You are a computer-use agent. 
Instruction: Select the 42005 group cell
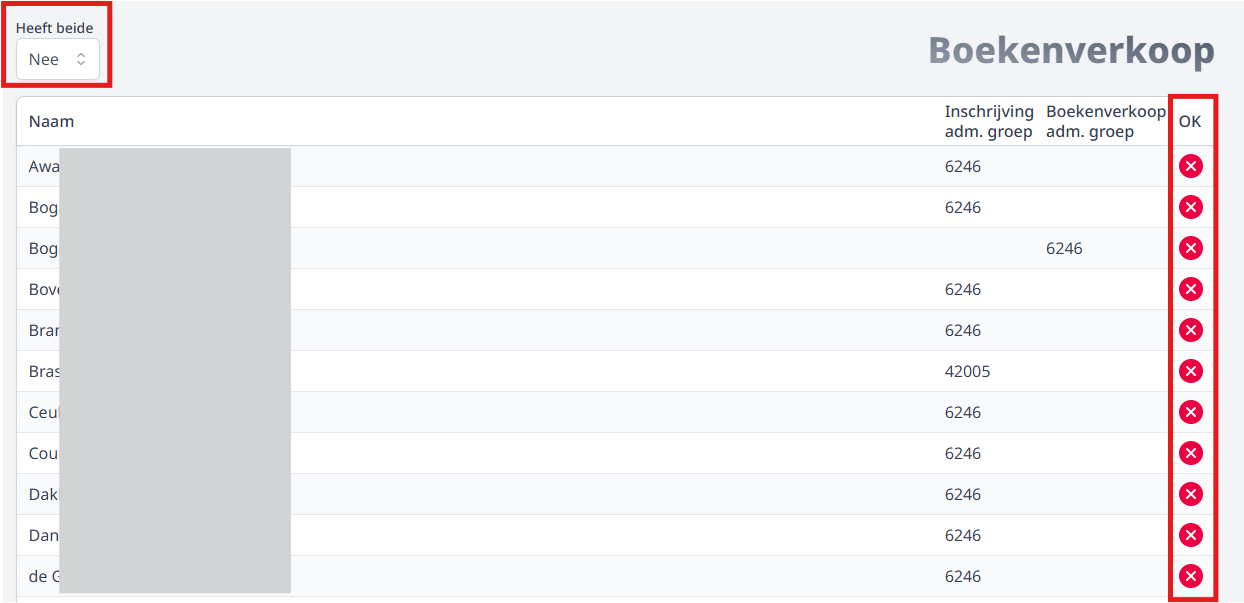click(967, 371)
